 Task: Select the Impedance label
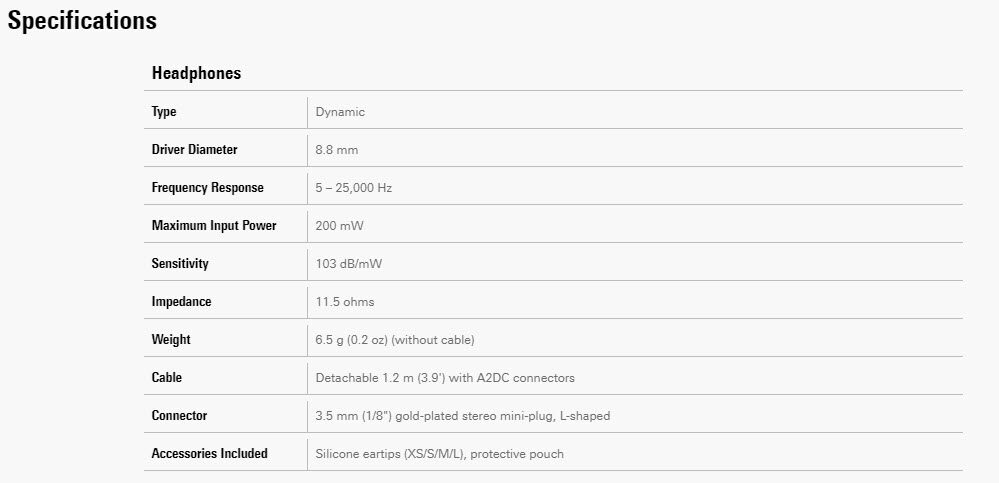[x=181, y=302]
